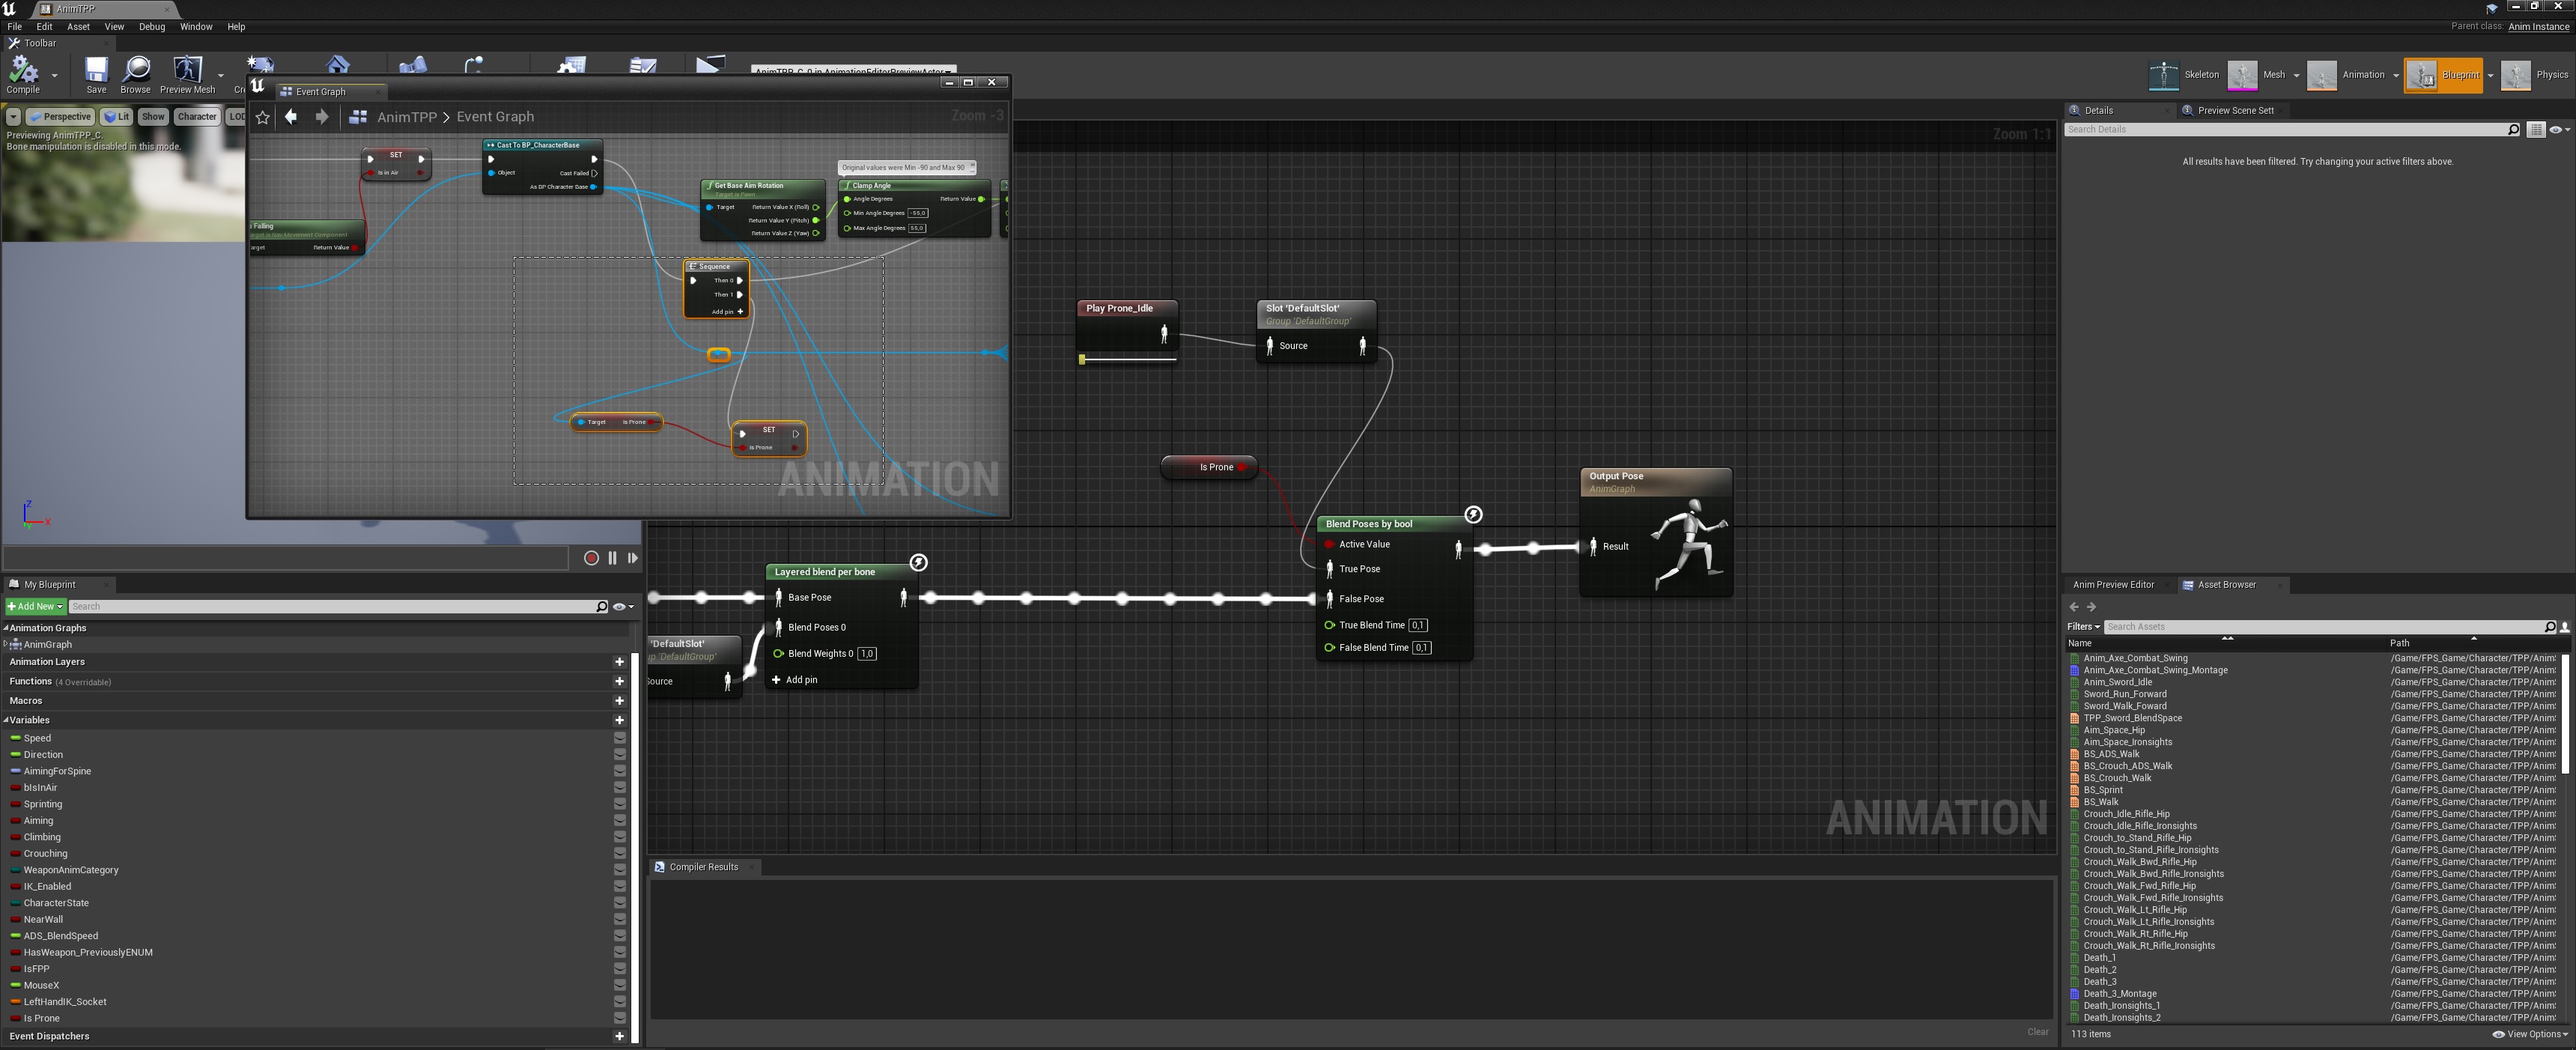Open the Window menu
The height and width of the screenshot is (1050, 2576).
pyautogui.click(x=196, y=27)
